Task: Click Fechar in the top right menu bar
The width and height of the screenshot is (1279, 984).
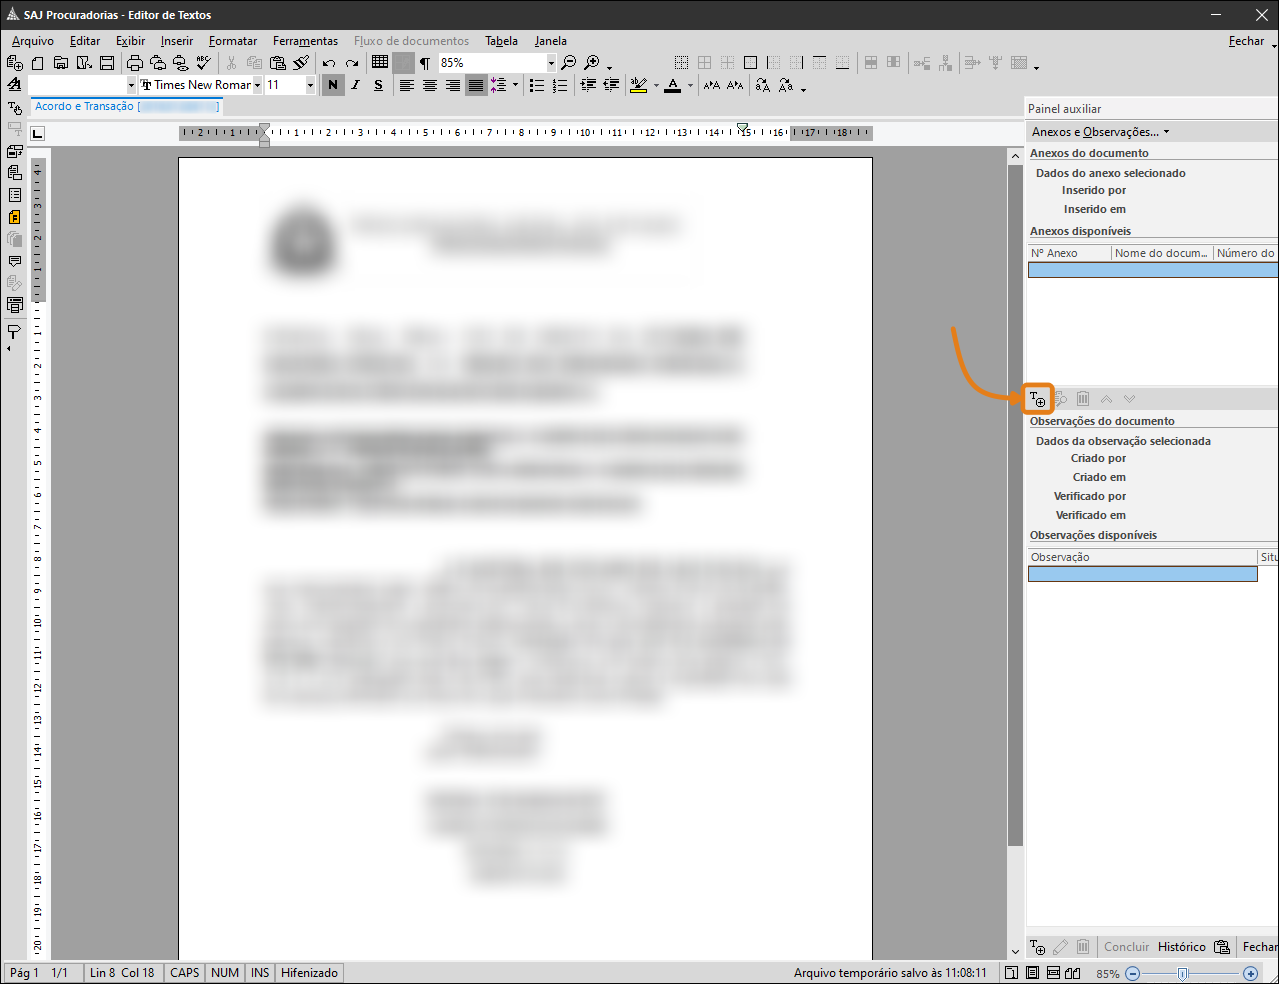Action: (1246, 41)
